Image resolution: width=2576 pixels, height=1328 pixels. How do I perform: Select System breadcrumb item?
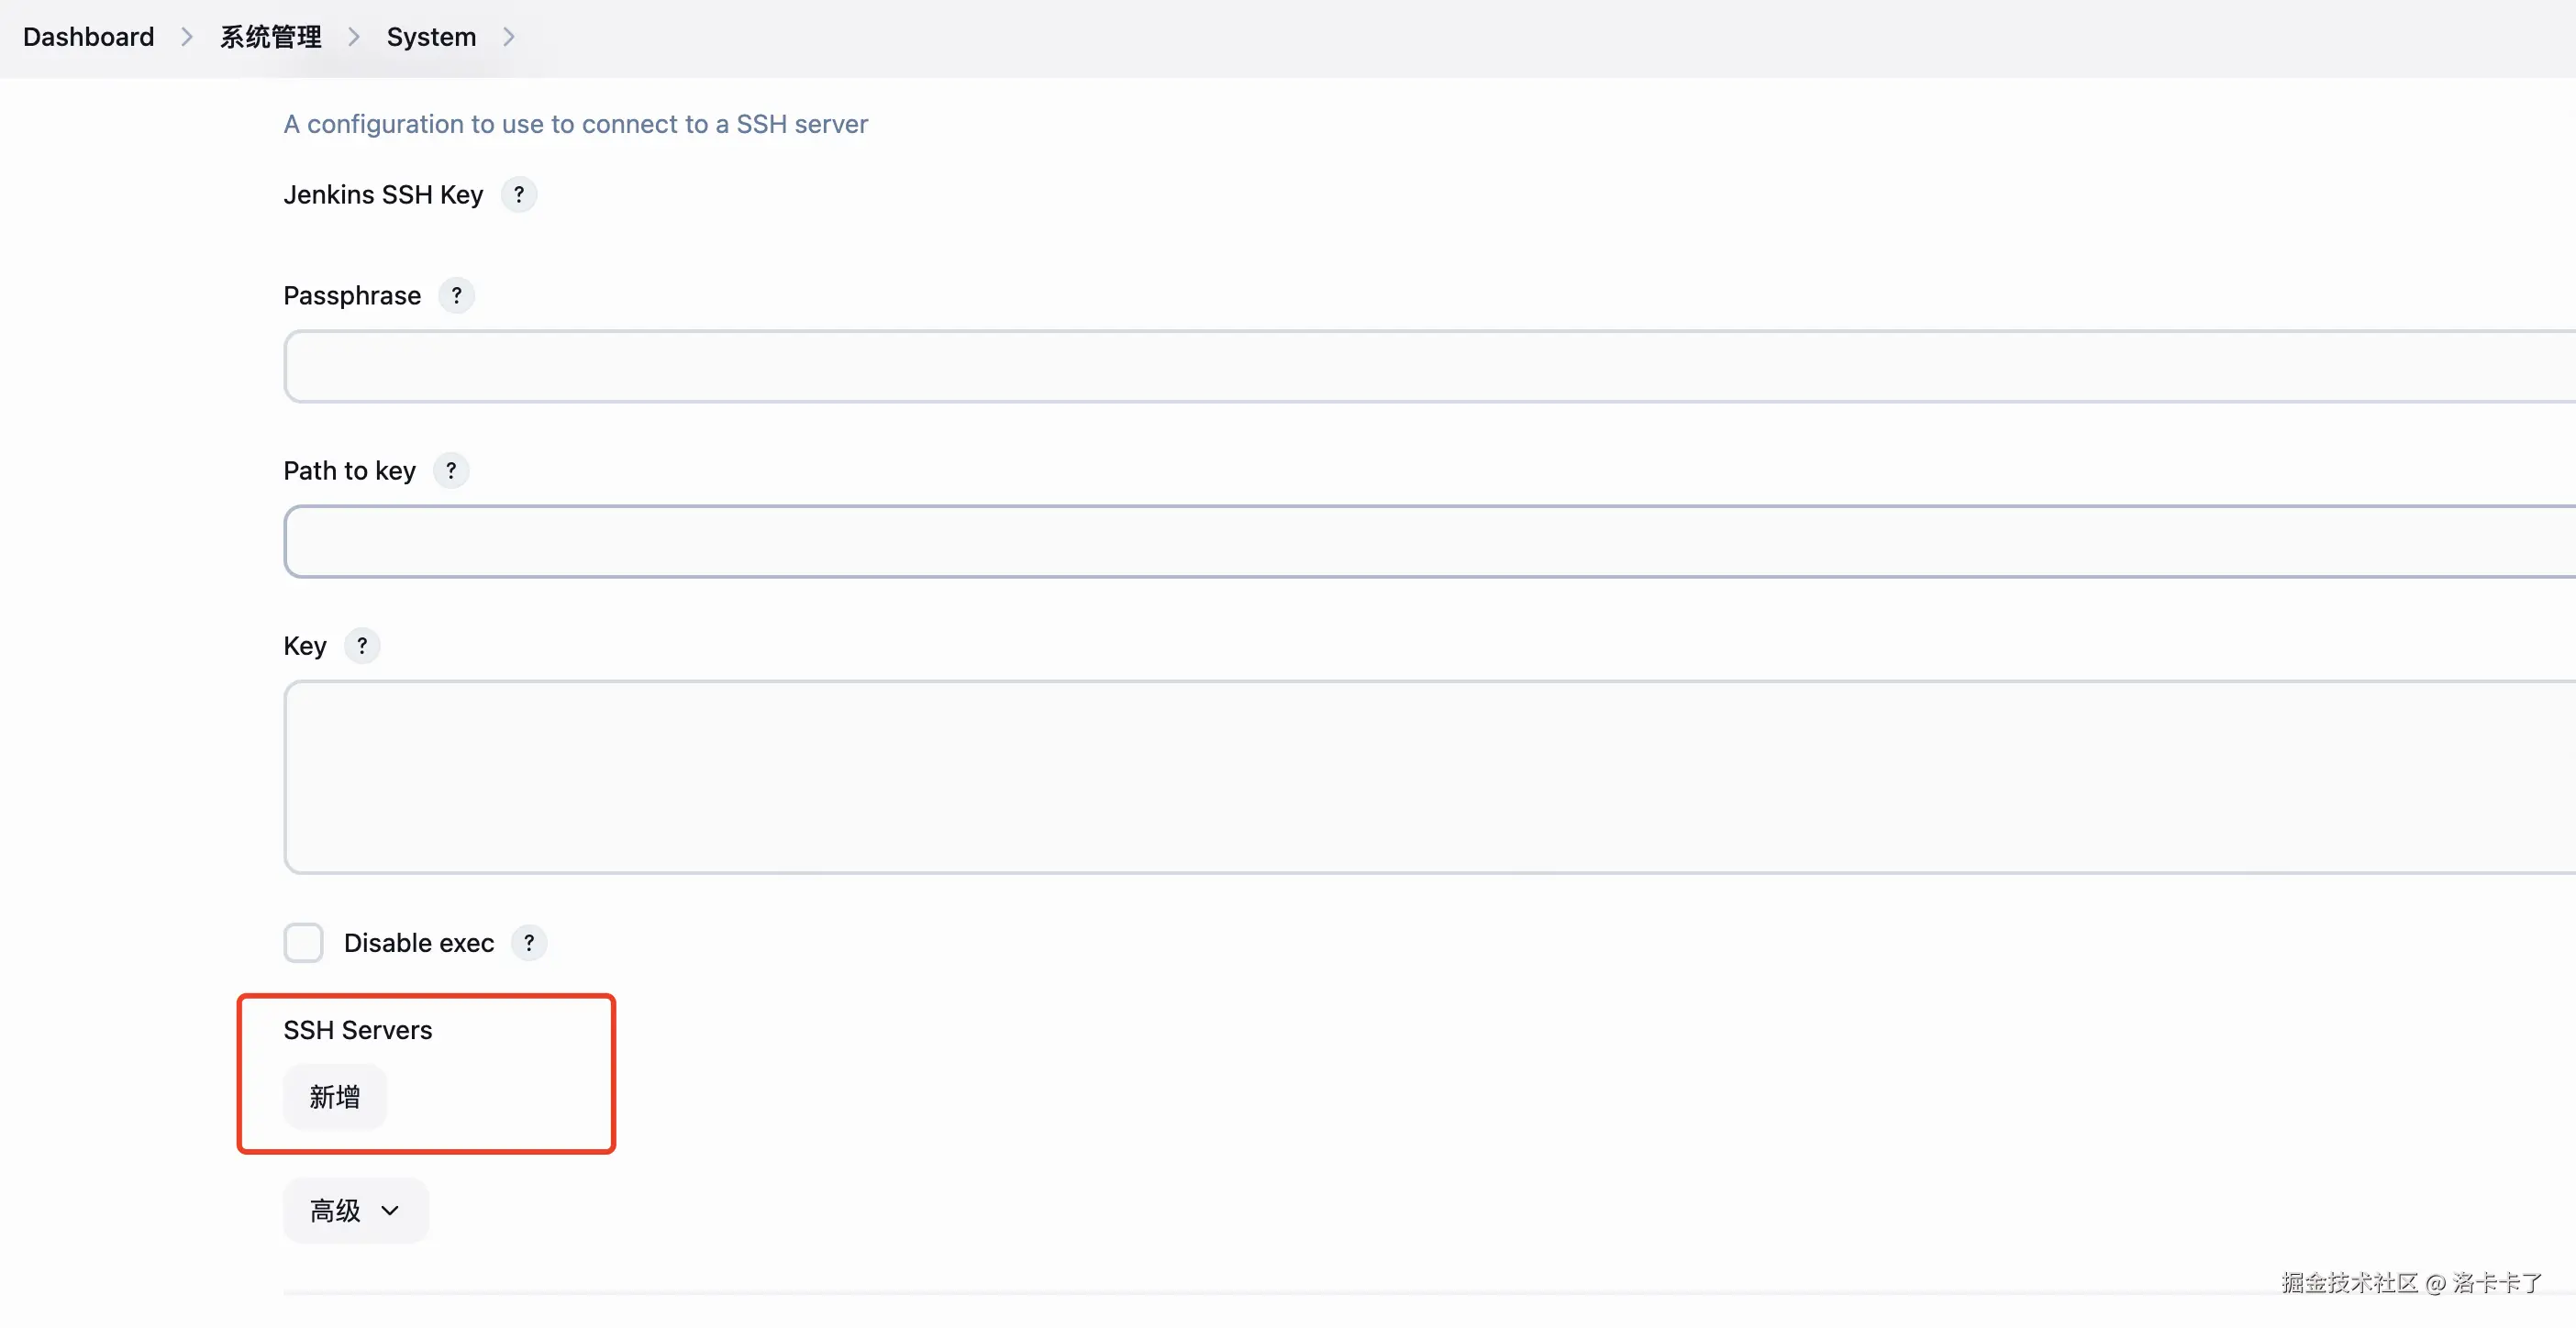(x=431, y=37)
